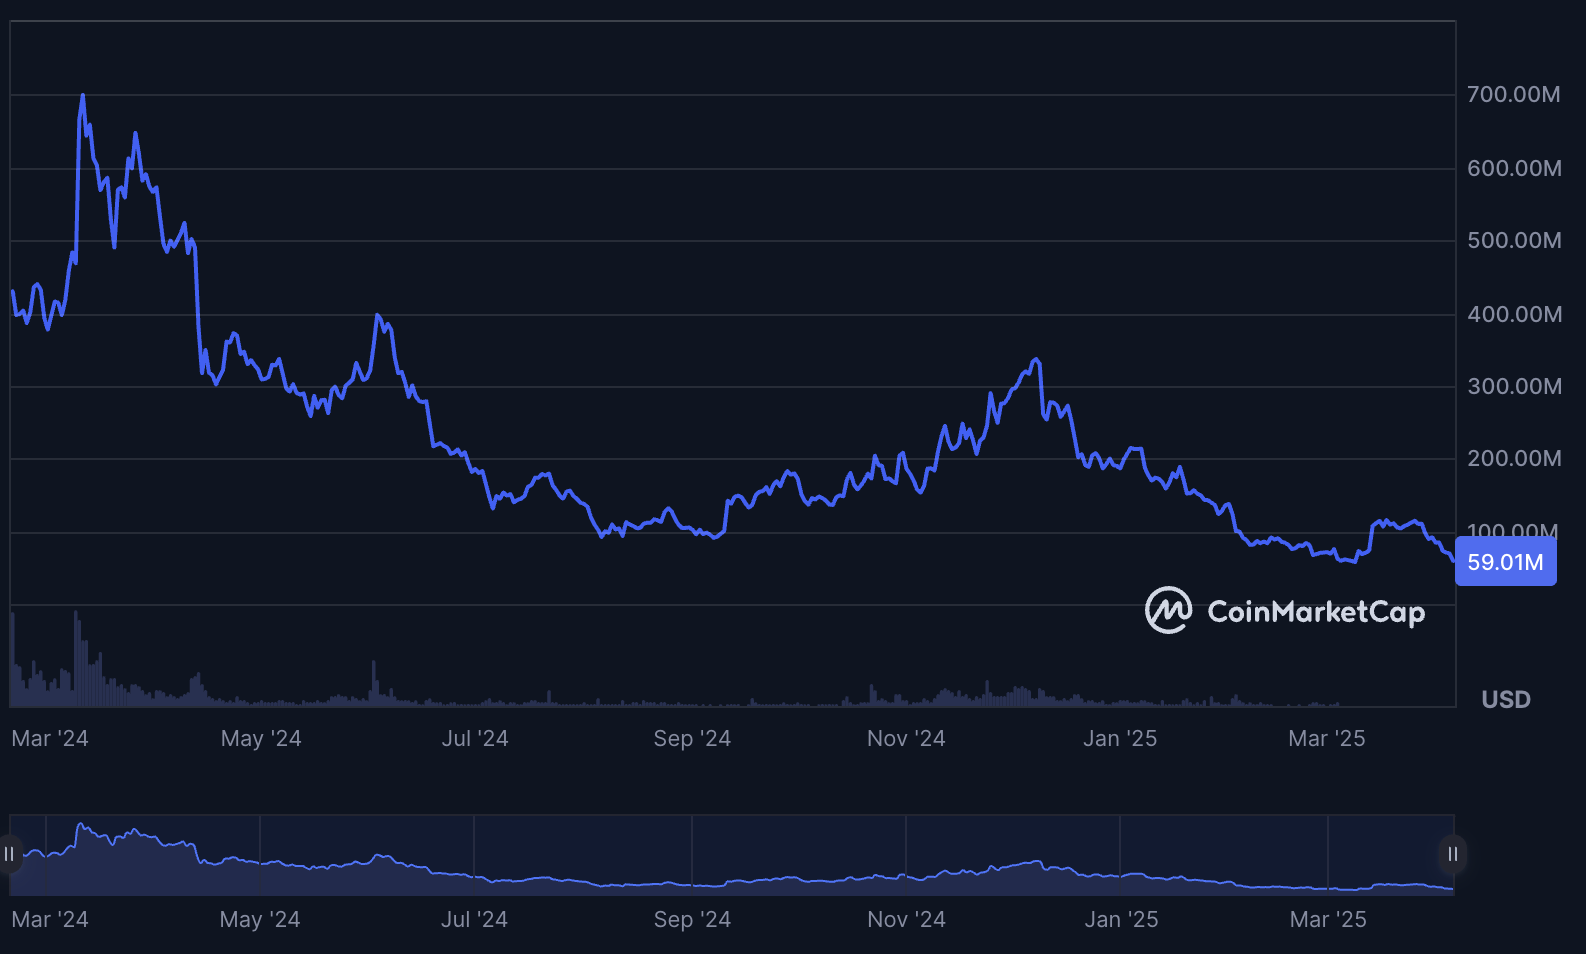Click the 700.00M axis label
Screen dimensions: 1586x954
1513,94
